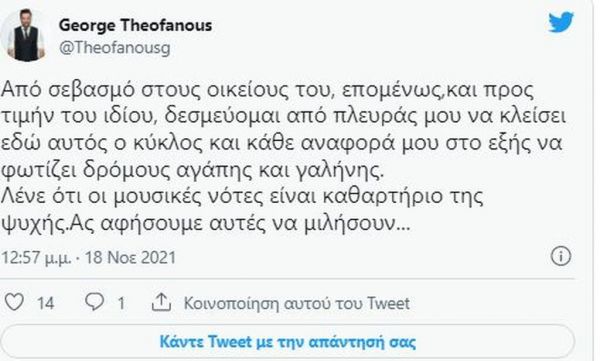Click Κοινοποίηση αυτού του Tweet
The width and height of the screenshot is (600, 361).
click(x=297, y=303)
